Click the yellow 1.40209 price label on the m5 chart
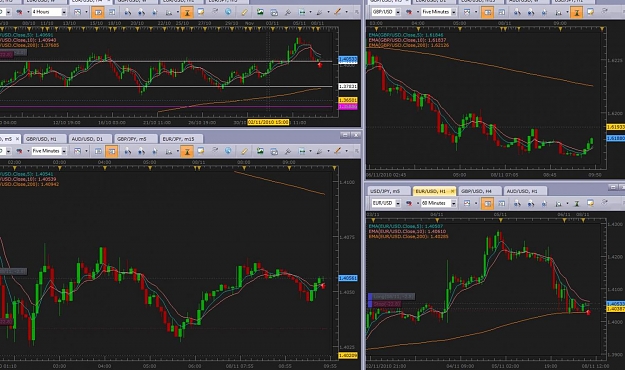The height and width of the screenshot is (370, 625). click(x=348, y=355)
